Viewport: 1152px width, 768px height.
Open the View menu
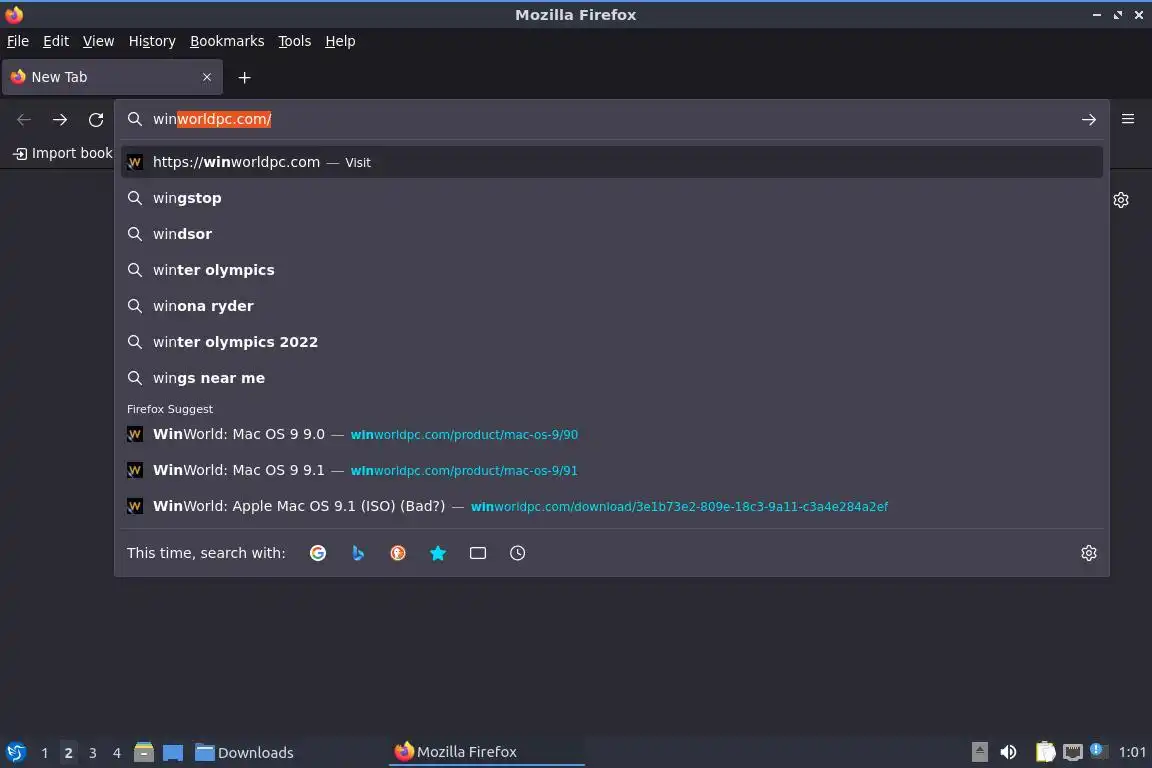[98, 41]
